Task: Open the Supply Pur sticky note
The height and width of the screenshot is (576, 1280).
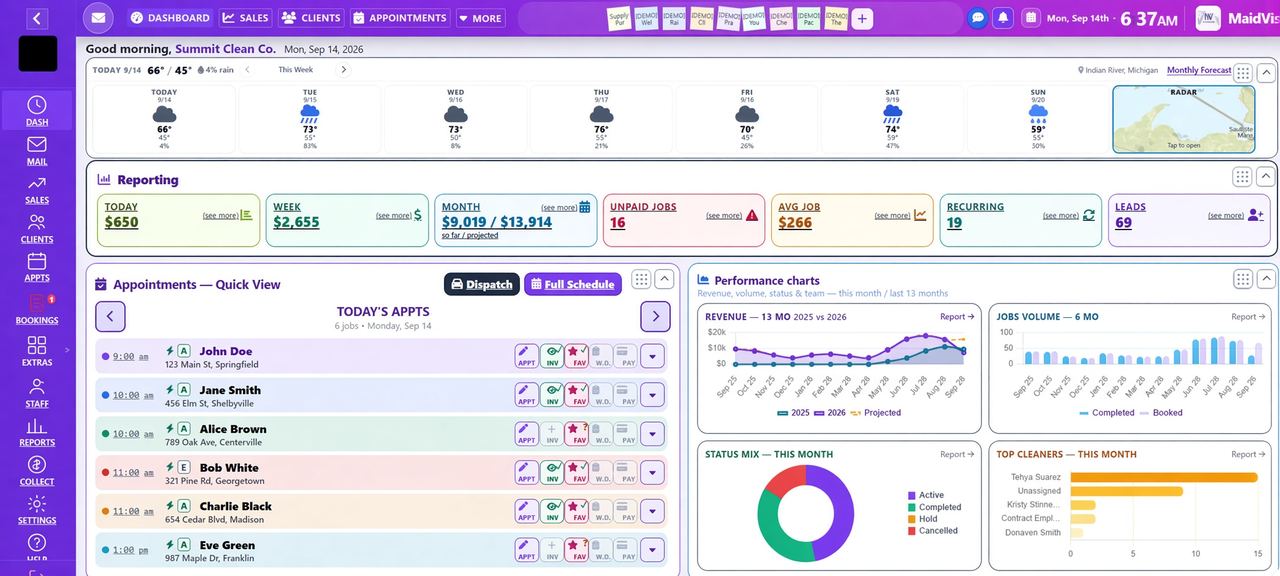Action: pyautogui.click(x=619, y=18)
